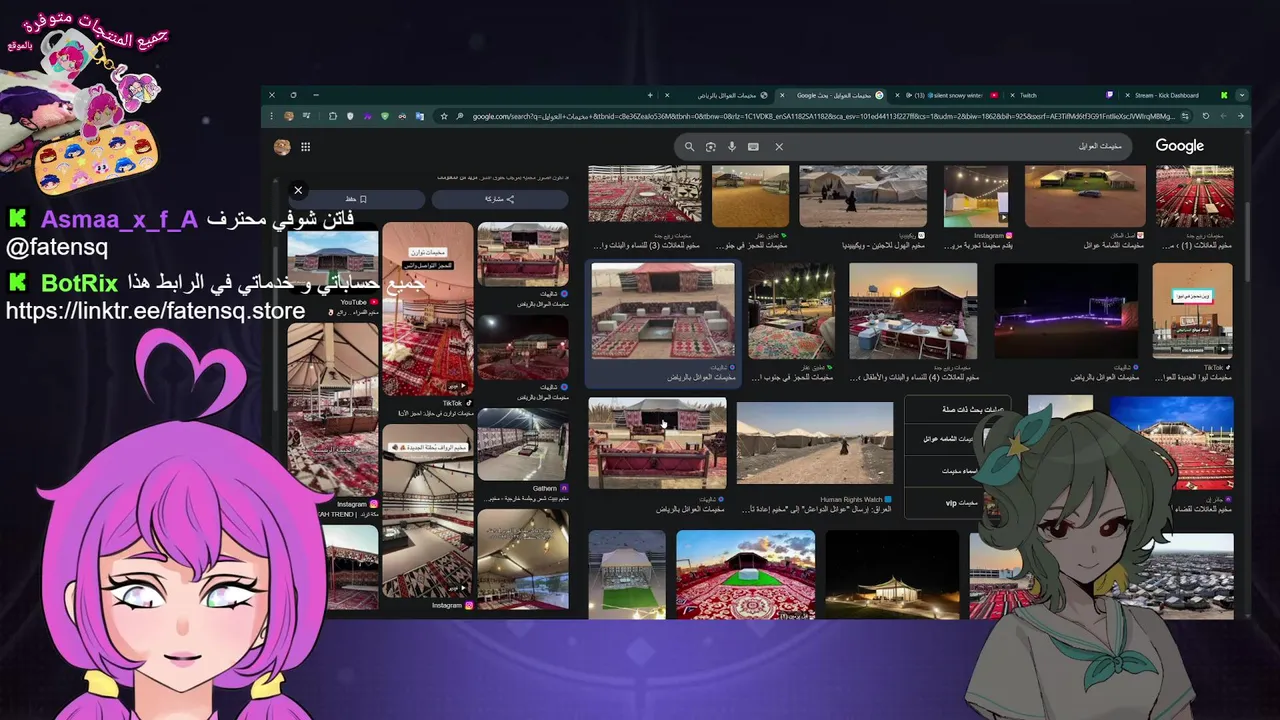This screenshot has height=720, width=1280.
Task: Open Human Rights Watch camp image result
Action: pos(814,443)
